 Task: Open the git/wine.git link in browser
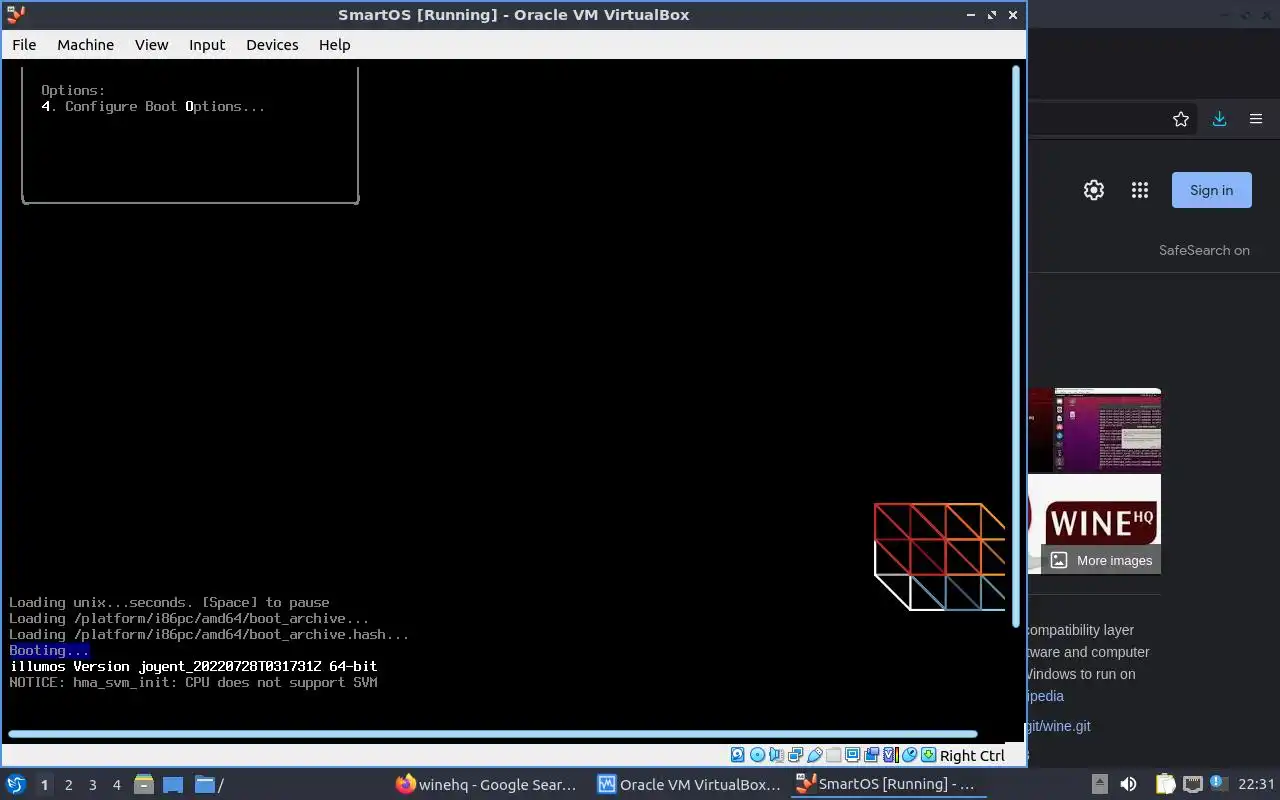tap(1057, 726)
